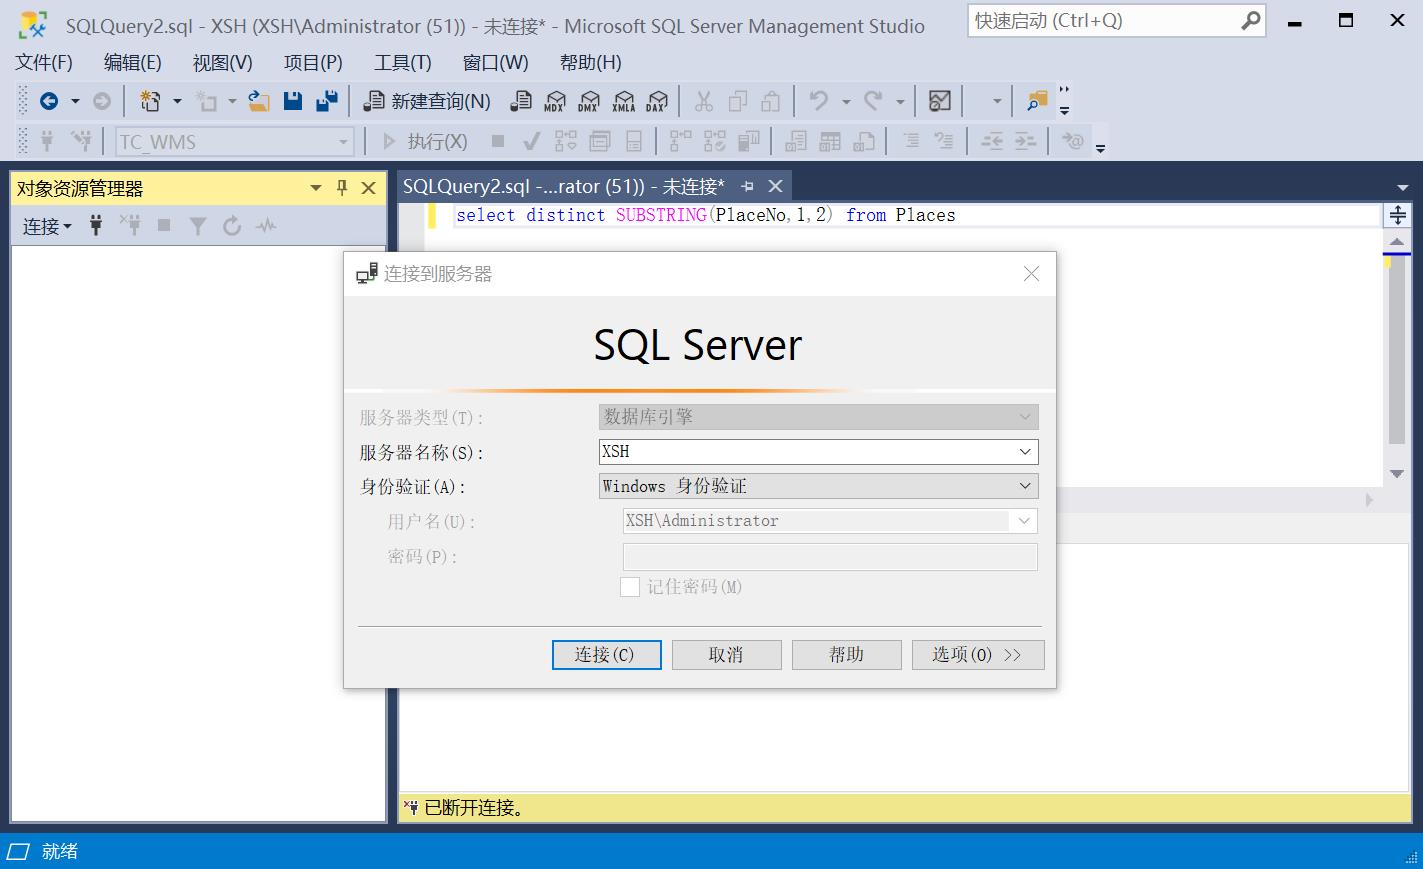Image resolution: width=1423 pixels, height=869 pixels.
Task: Click the parse checkmark icon
Action: 532,141
